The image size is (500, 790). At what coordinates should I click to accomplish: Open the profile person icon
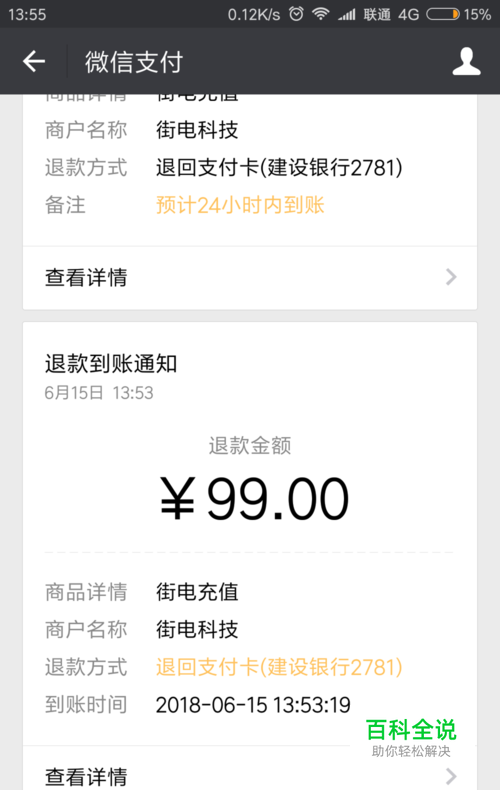(x=466, y=61)
